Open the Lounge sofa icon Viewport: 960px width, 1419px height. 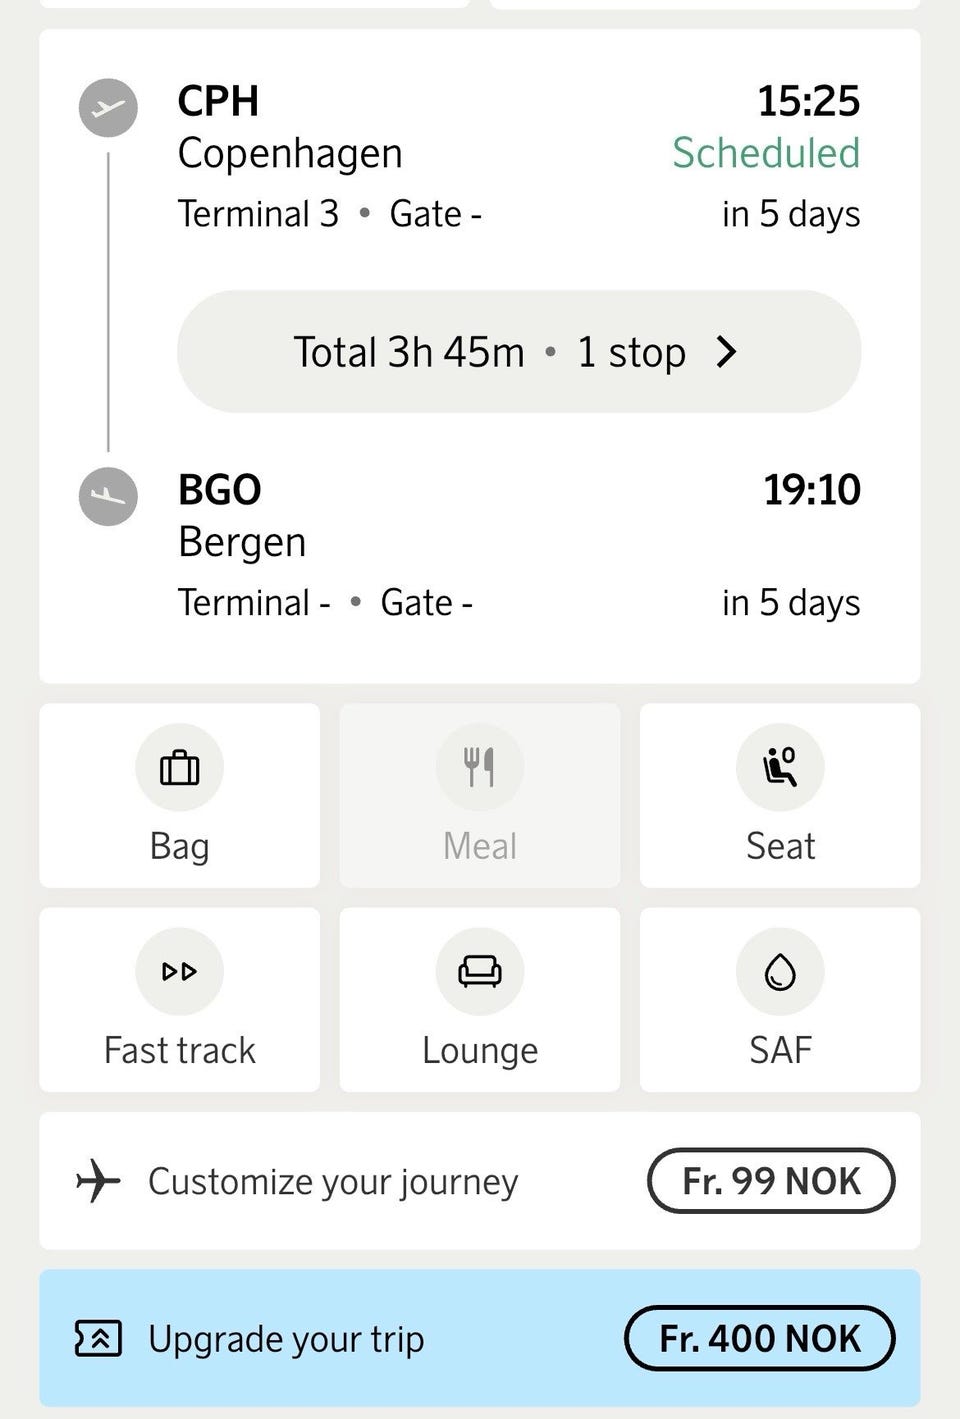click(x=480, y=971)
